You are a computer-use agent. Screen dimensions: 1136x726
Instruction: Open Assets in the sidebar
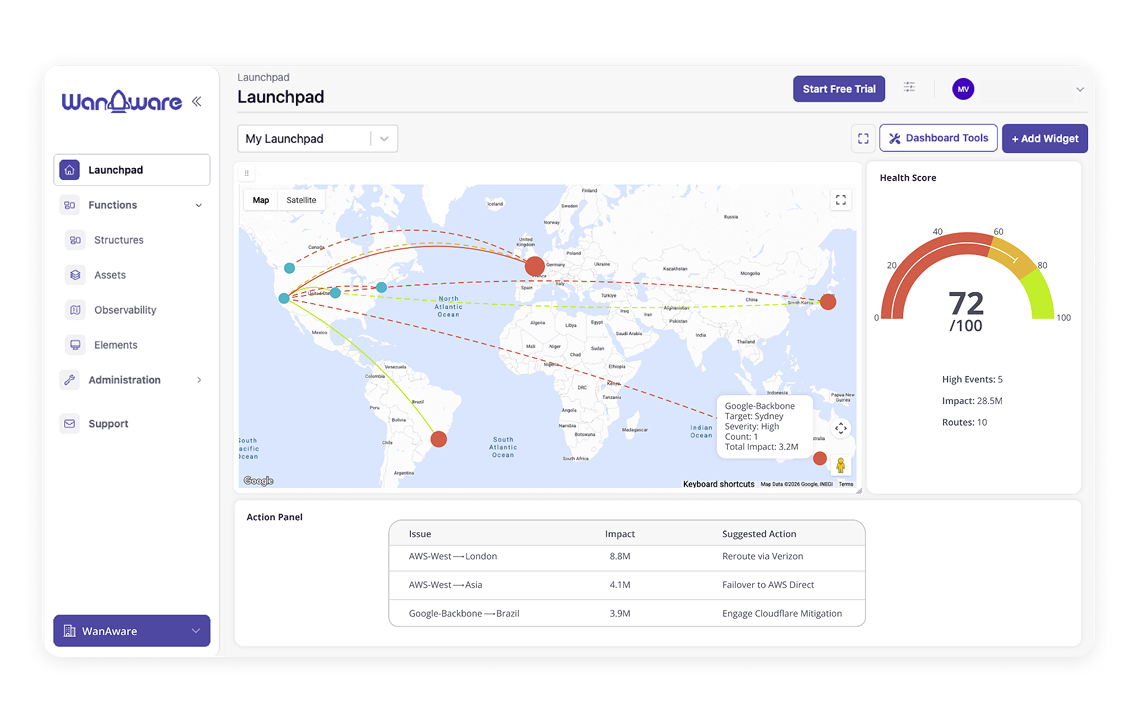point(110,275)
